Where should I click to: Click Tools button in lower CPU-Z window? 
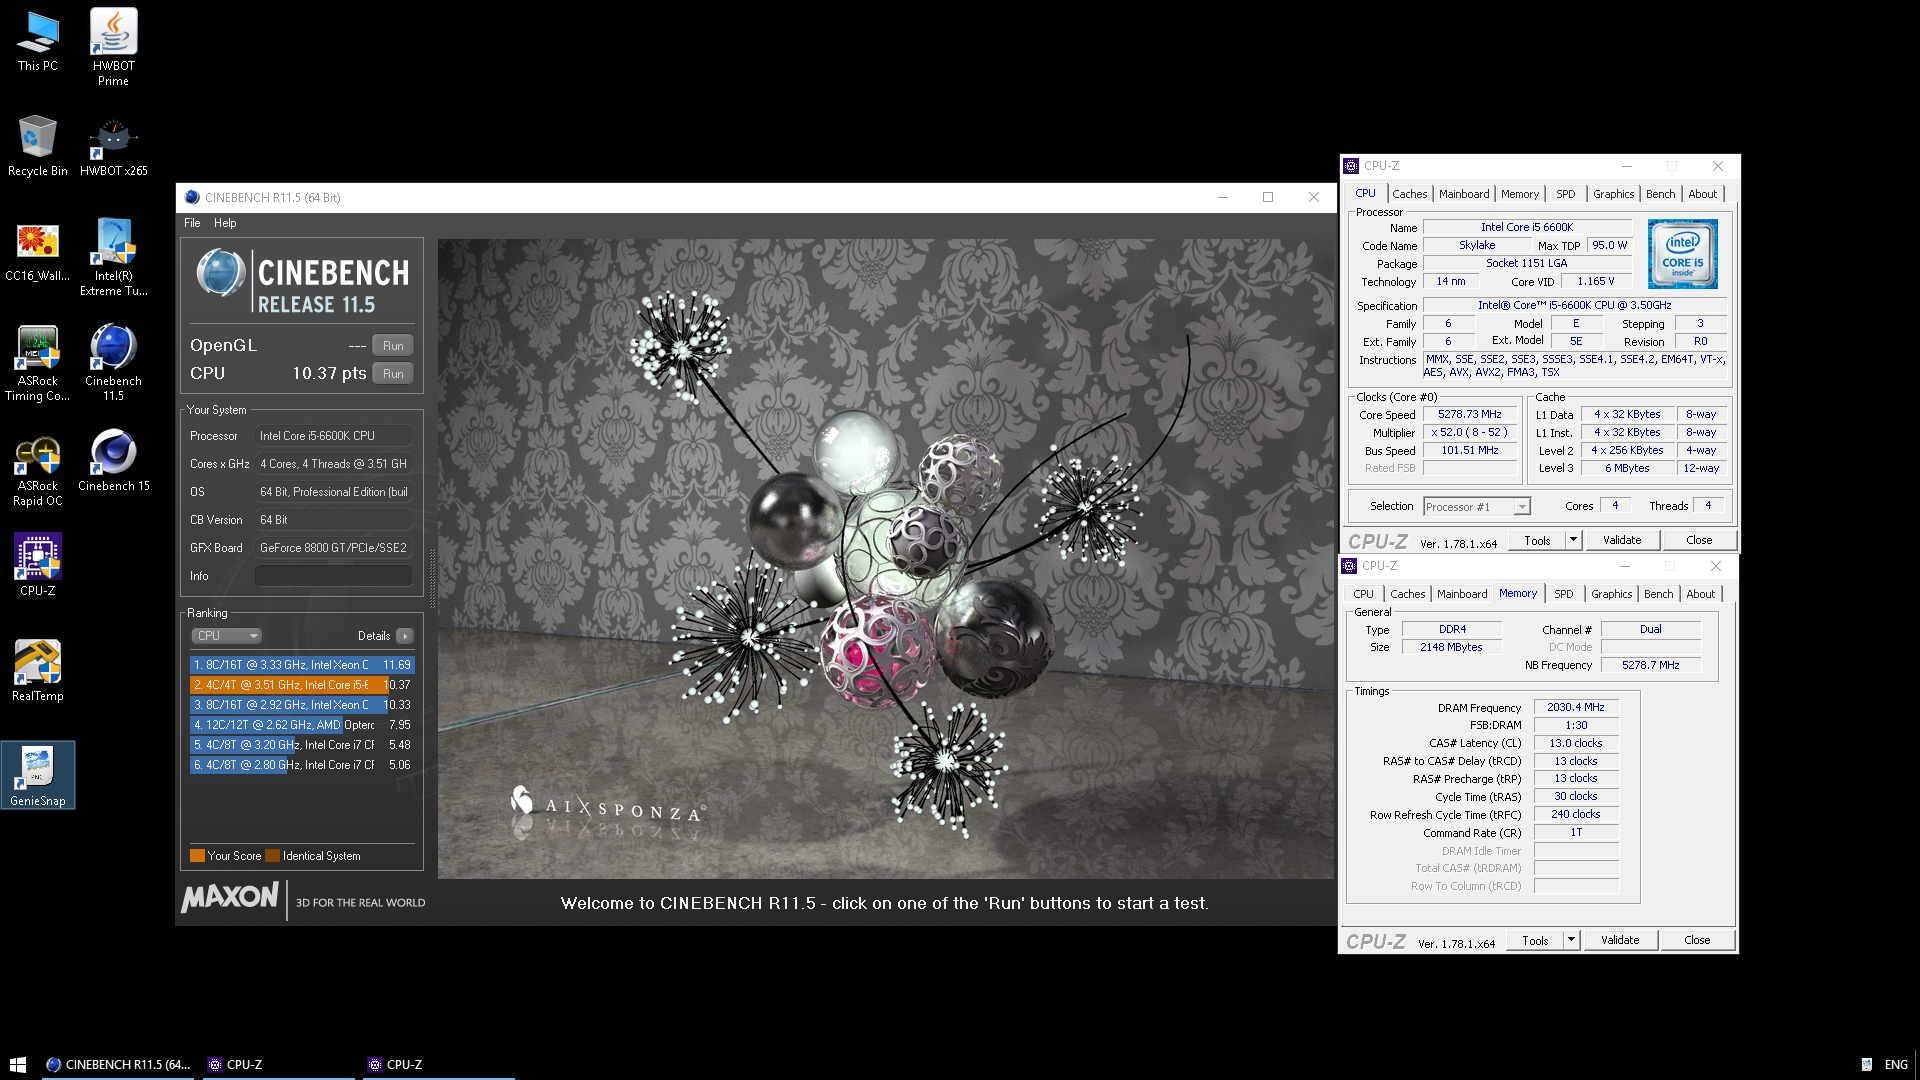point(1534,940)
